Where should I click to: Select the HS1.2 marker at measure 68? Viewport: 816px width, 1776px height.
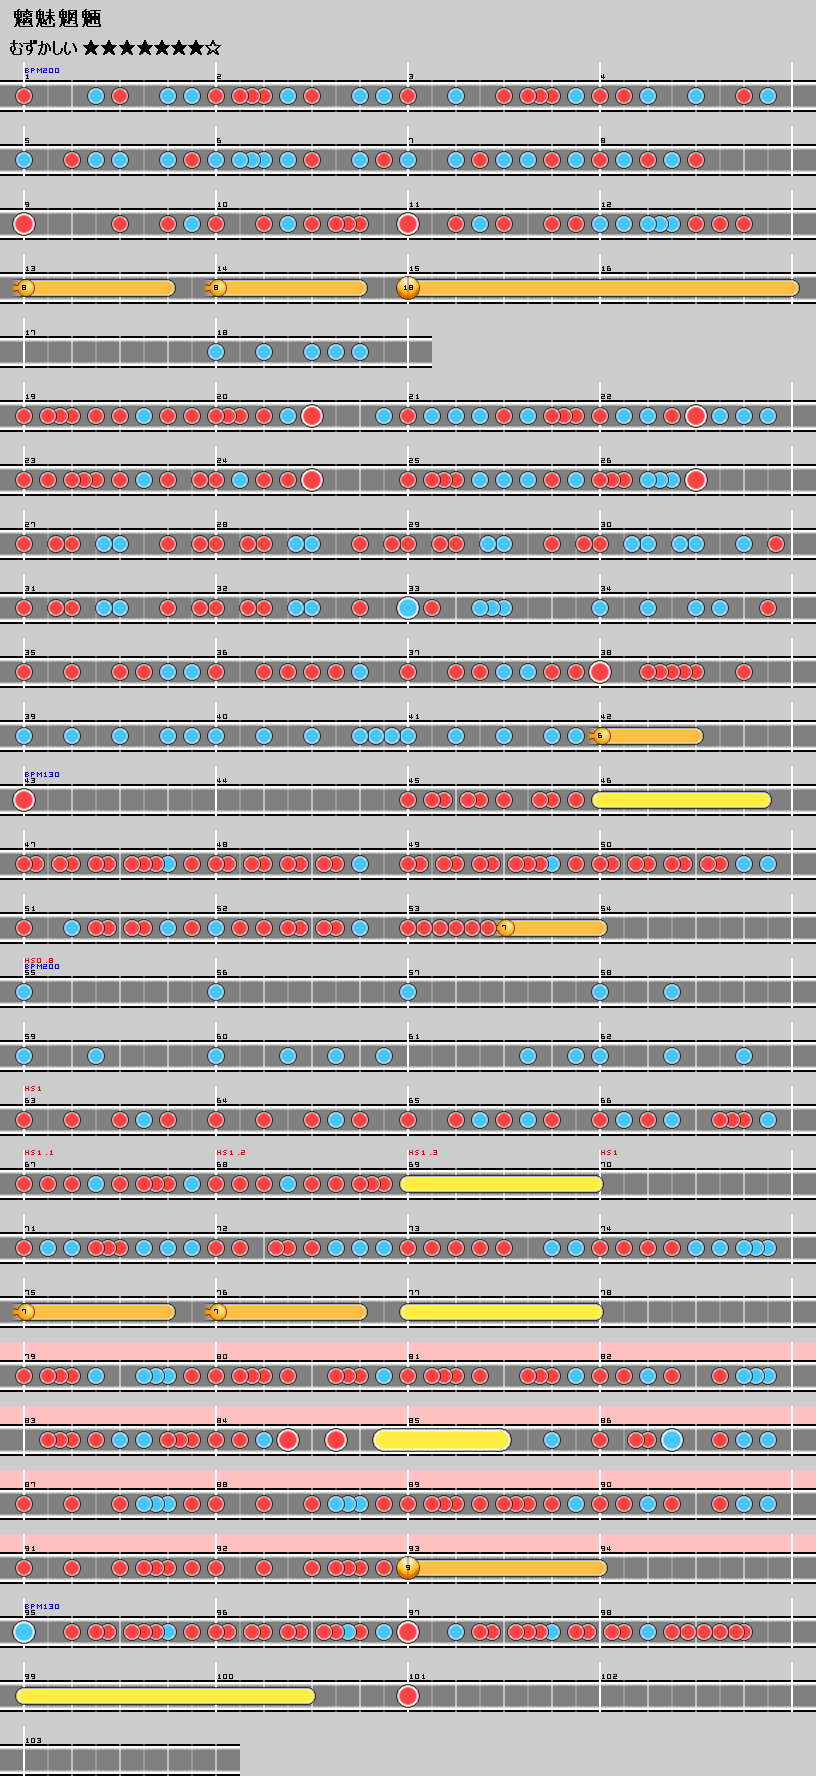pos(231,1153)
